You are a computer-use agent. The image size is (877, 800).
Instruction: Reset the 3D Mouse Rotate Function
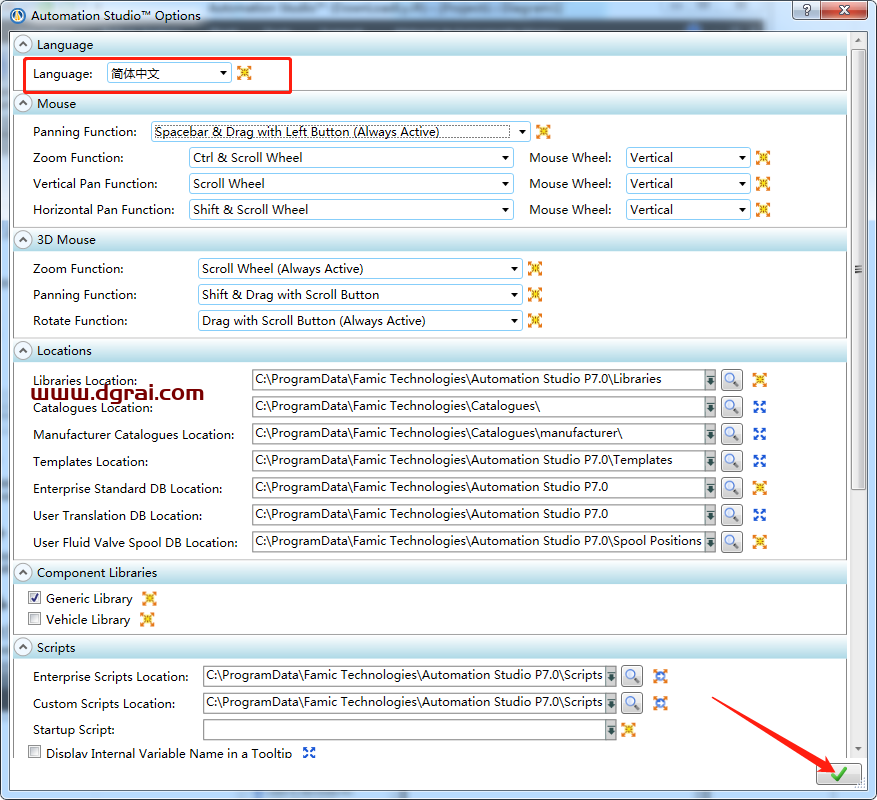pos(535,321)
